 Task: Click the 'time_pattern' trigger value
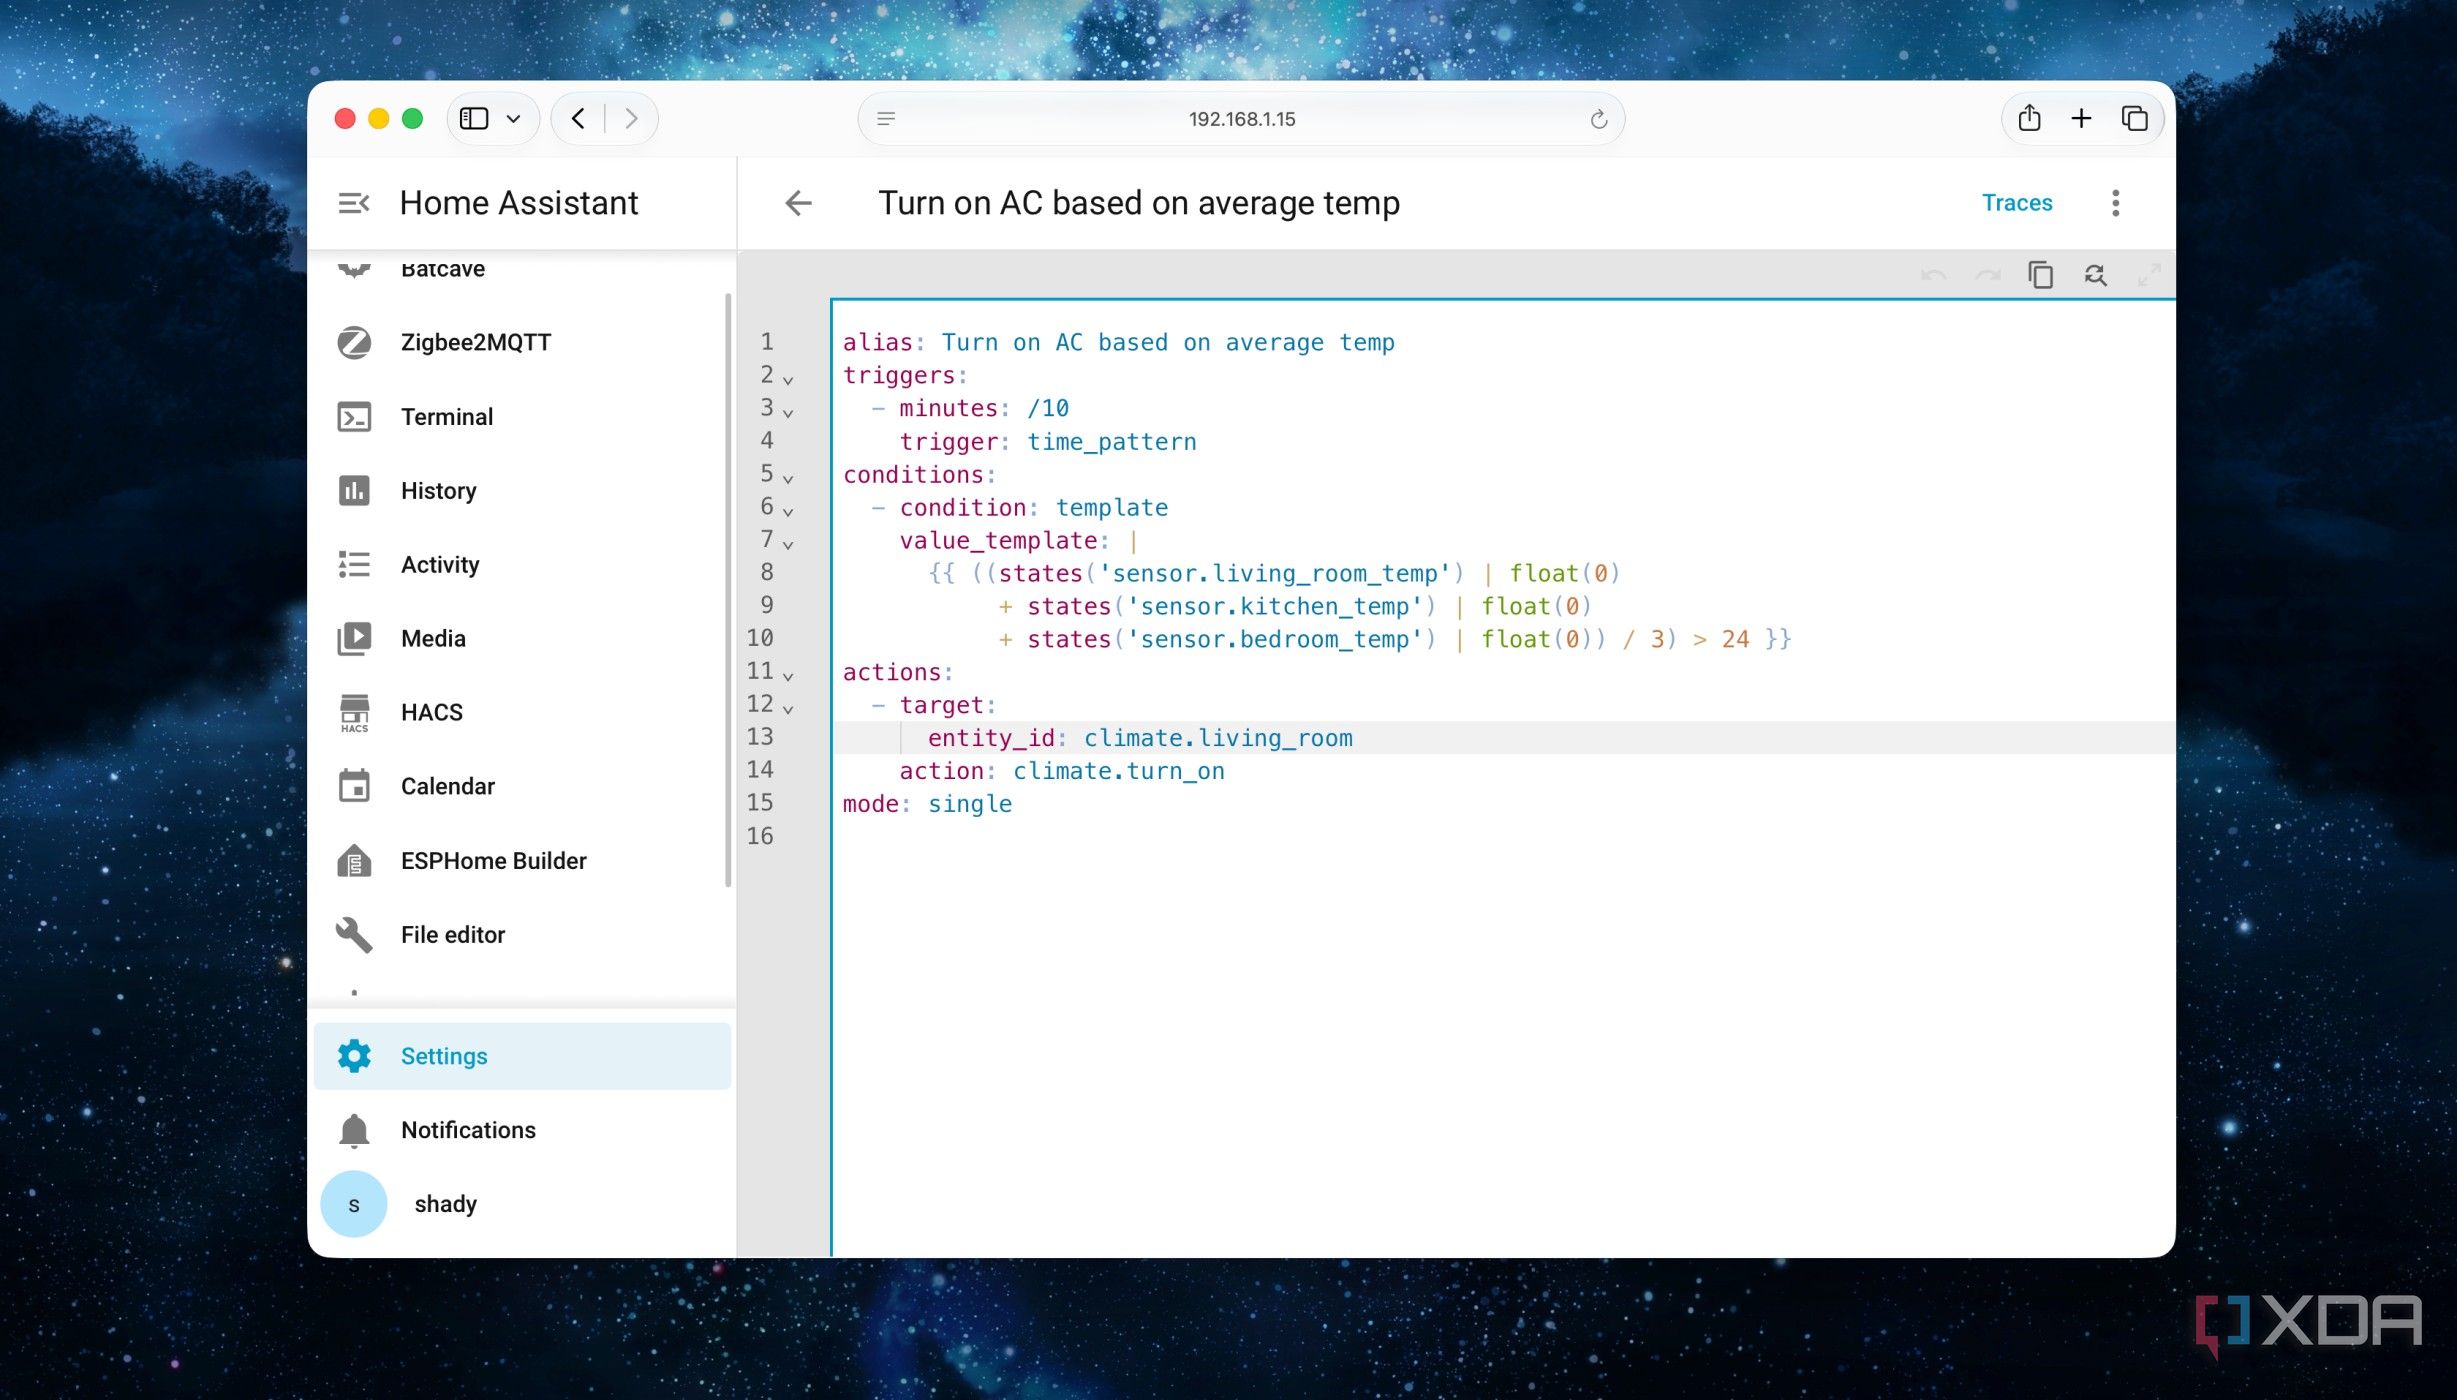point(1112,442)
